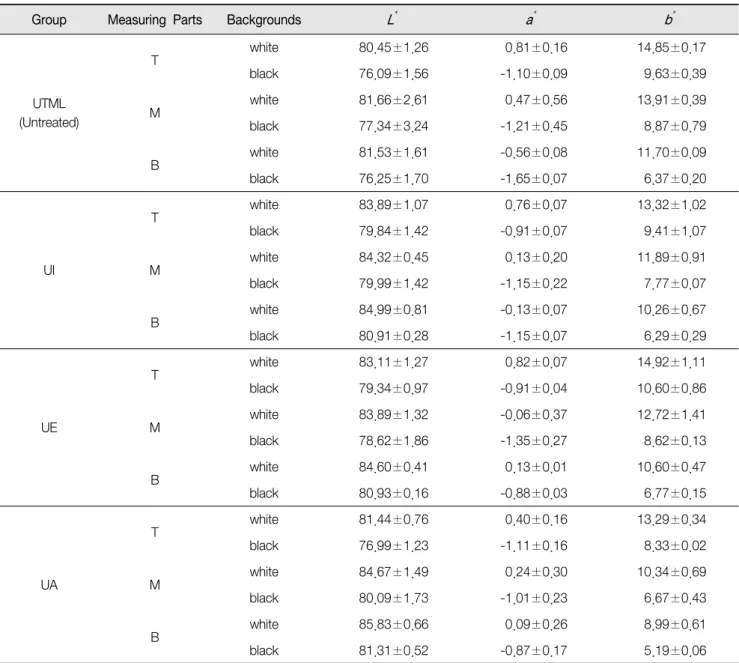Select measuring part B in UA group
The image size is (739, 663).
pyautogui.click(x=155, y=638)
